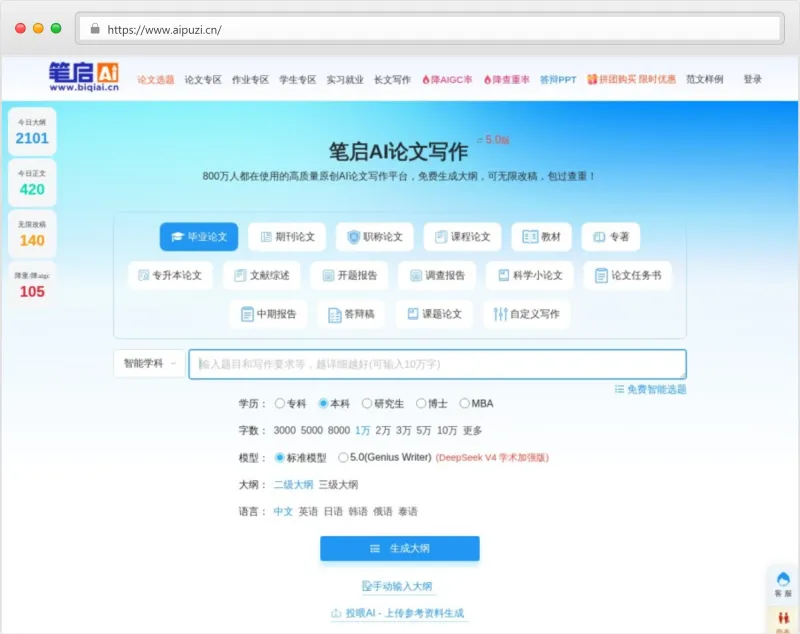Choose 三级大纲 outline level

click(x=338, y=485)
